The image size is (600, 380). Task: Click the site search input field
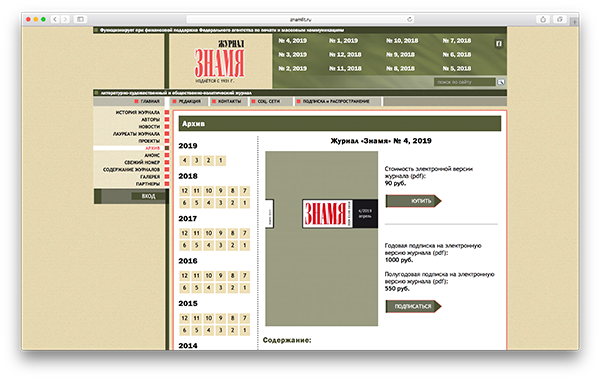click(465, 82)
